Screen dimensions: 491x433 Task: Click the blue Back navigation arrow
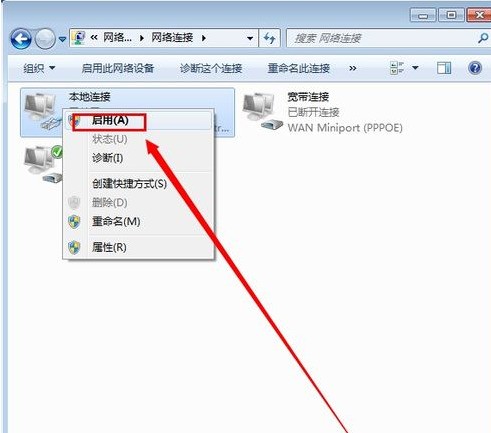point(21,39)
